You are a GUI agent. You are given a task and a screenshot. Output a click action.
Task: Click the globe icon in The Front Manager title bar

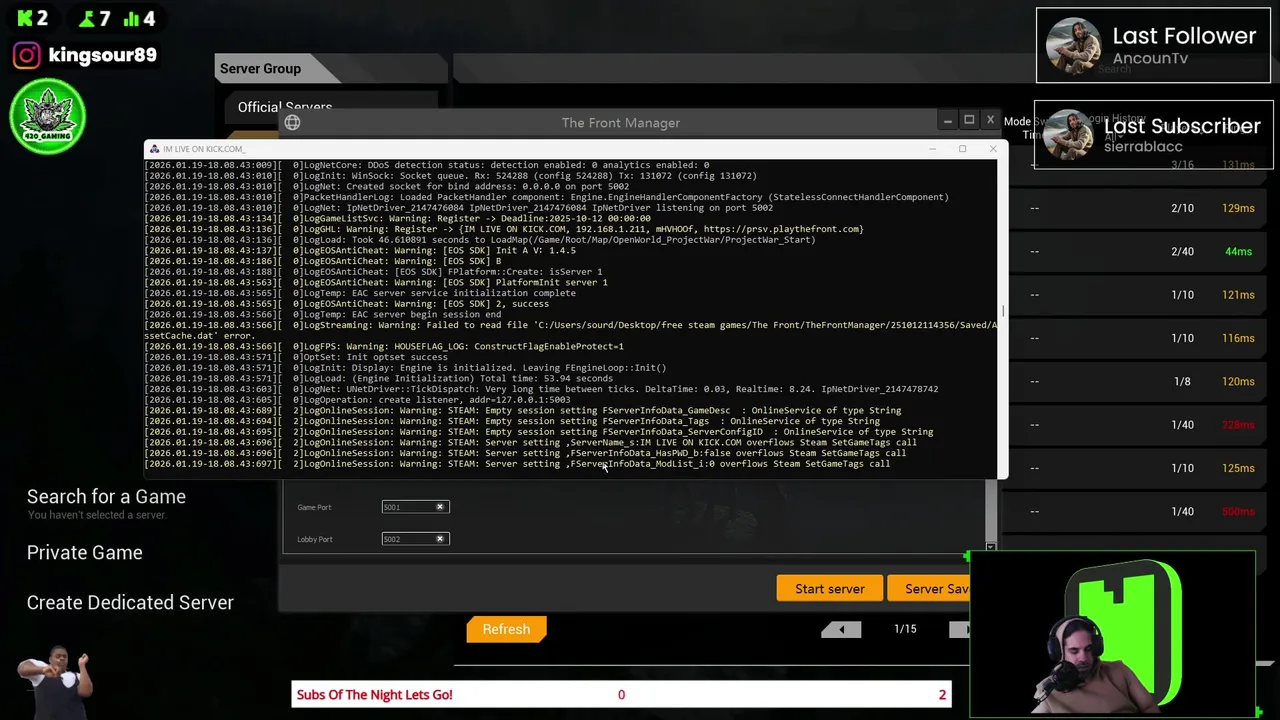point(292,122)
